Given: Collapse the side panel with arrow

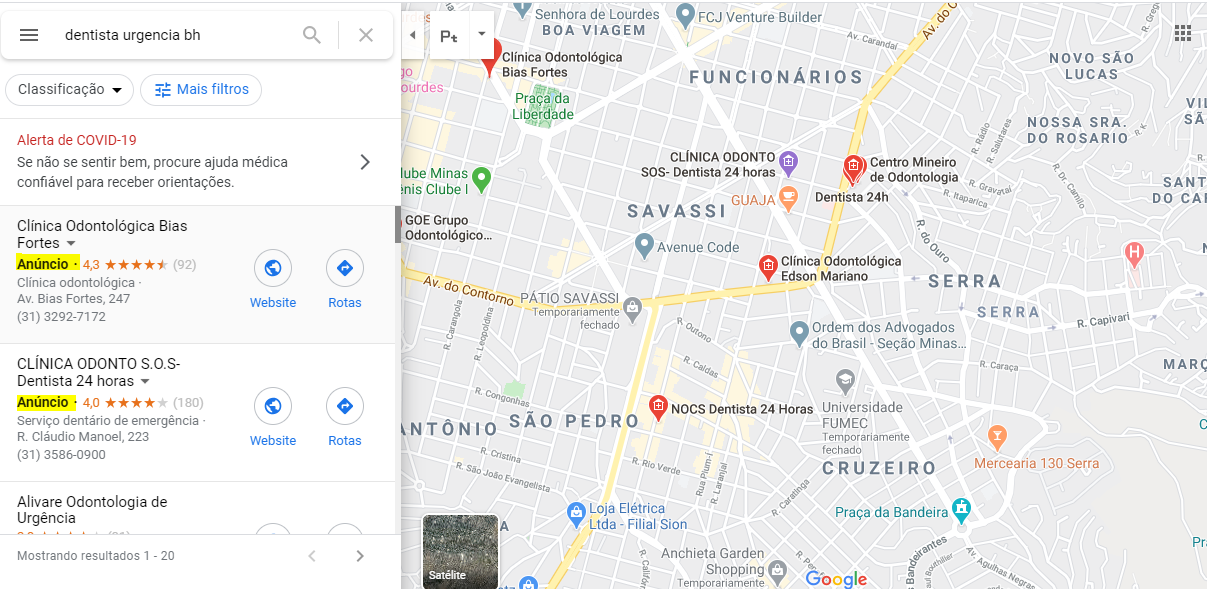Looking at the screenshot, I should pos(413,35).
